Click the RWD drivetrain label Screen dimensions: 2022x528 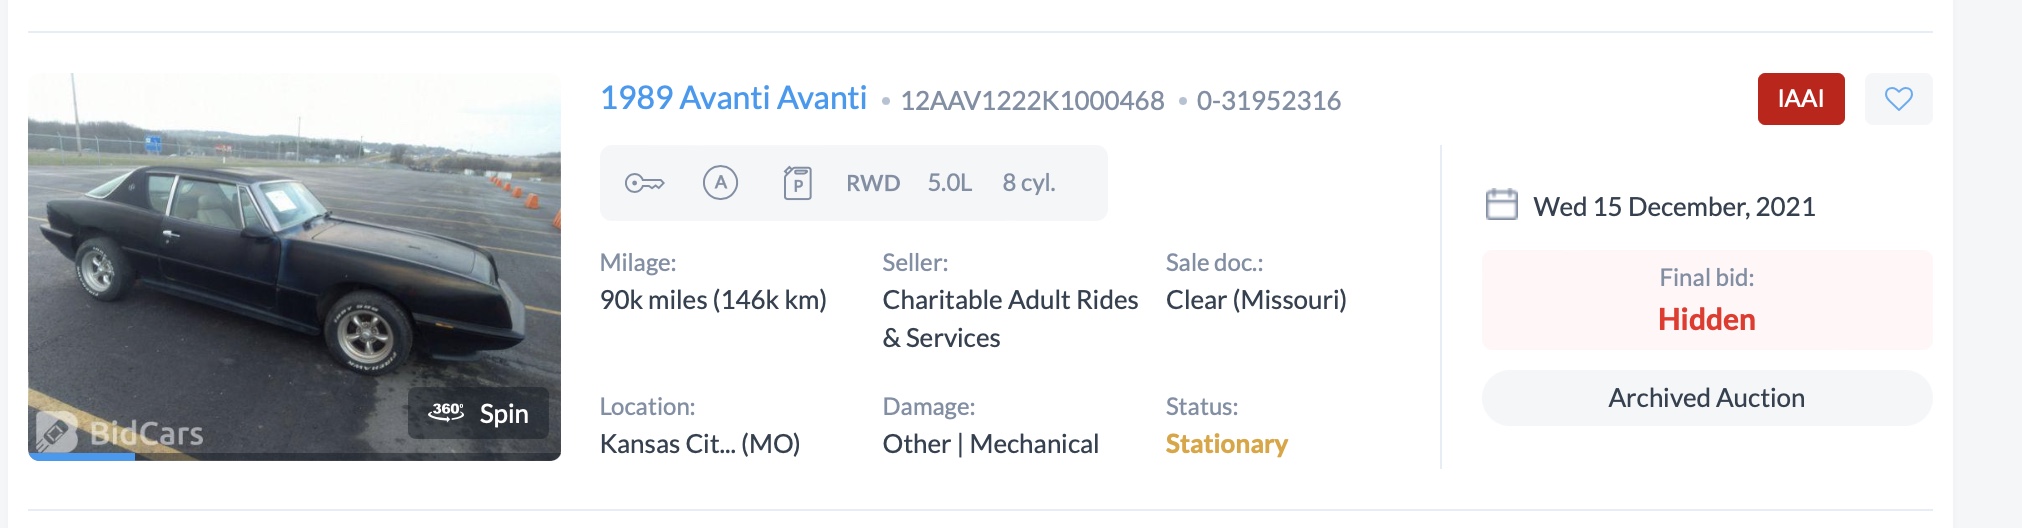(873, 183)
